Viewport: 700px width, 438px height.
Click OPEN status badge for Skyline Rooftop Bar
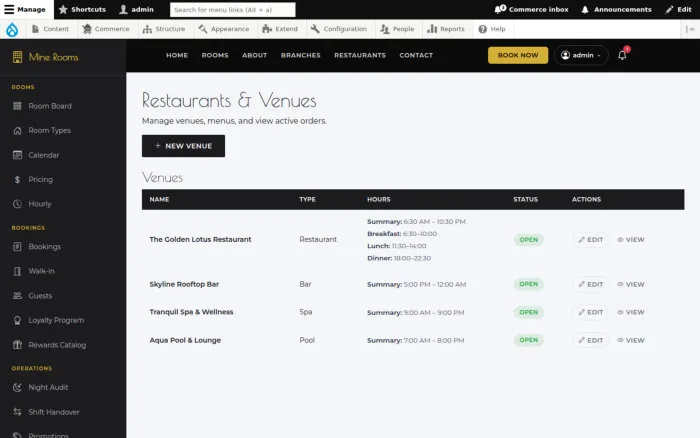click(529, 284)
